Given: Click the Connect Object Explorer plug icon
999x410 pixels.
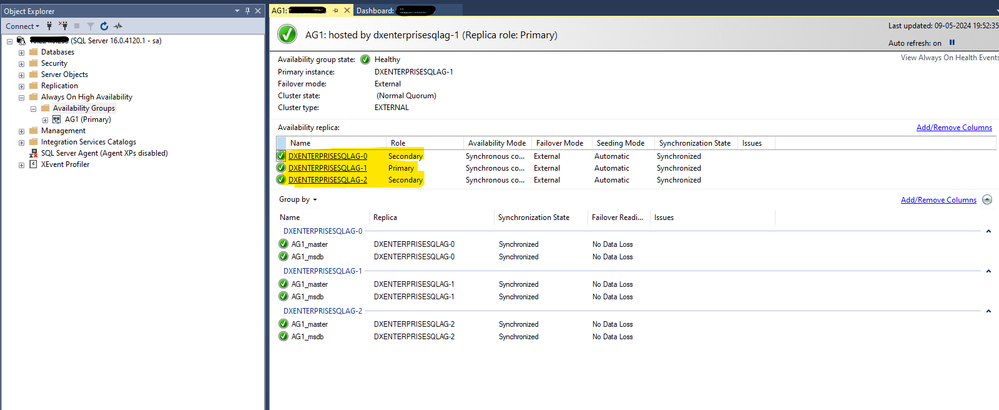Looking at the screenshot, I should click(x=50, y=26).
